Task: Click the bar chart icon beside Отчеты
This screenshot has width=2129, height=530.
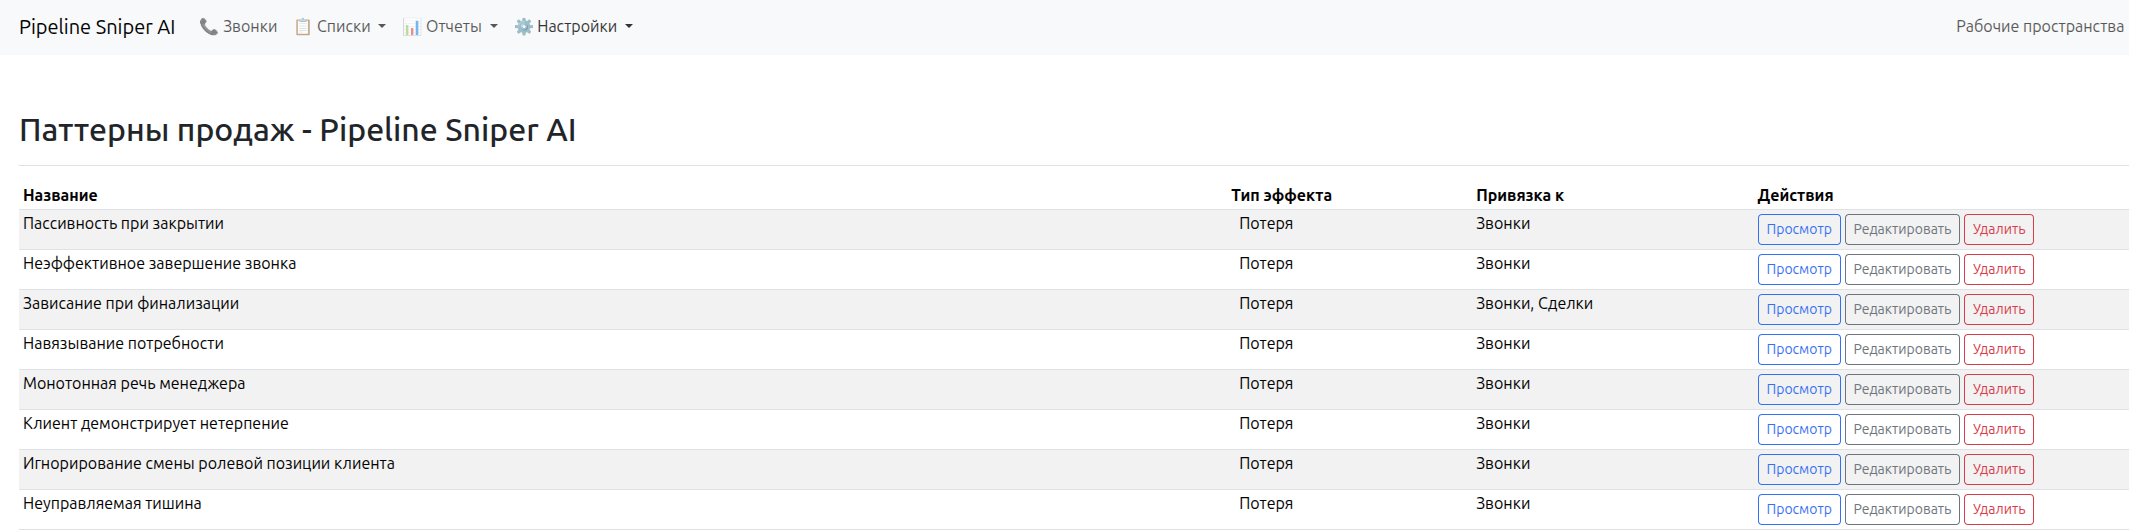Action: 411,27
